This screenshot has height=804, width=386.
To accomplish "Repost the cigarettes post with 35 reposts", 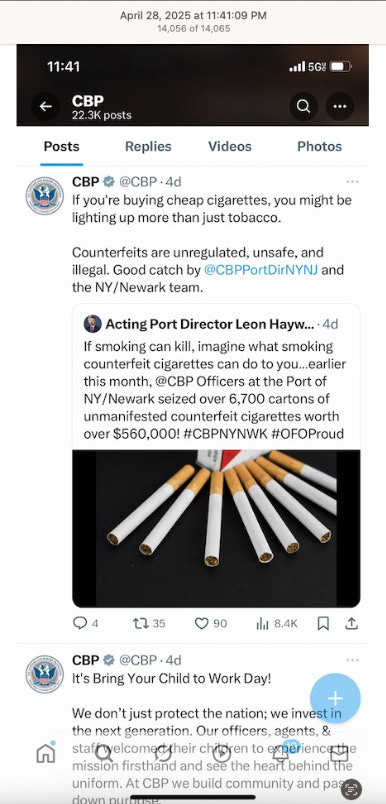I will pos(149,623).
